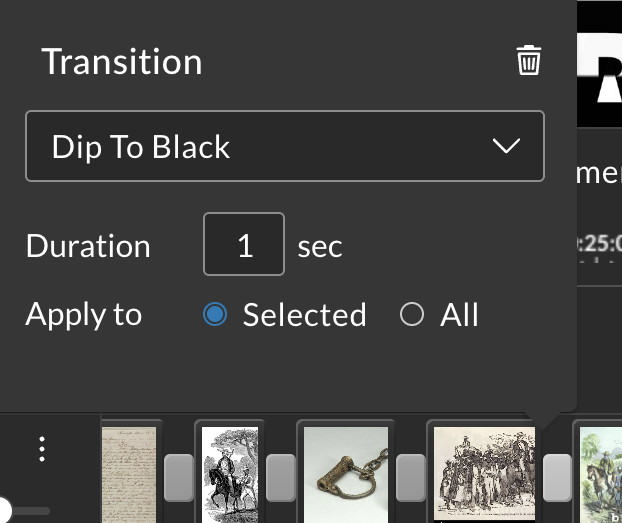Screen dimensions: 622x523
Task: Open the three-dot timeline options menu
Action: [x=42, y=449]
